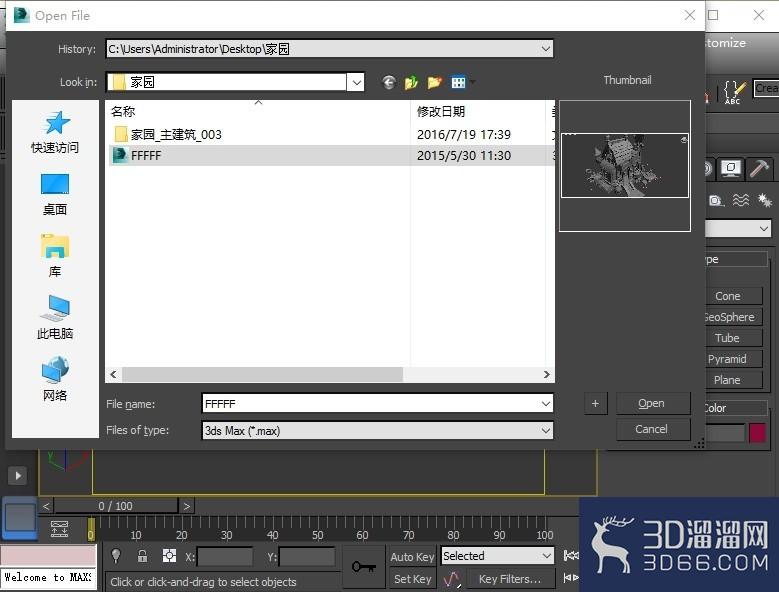
Task: Click the large Set Keys key icon
Action: tap(364, 566)
